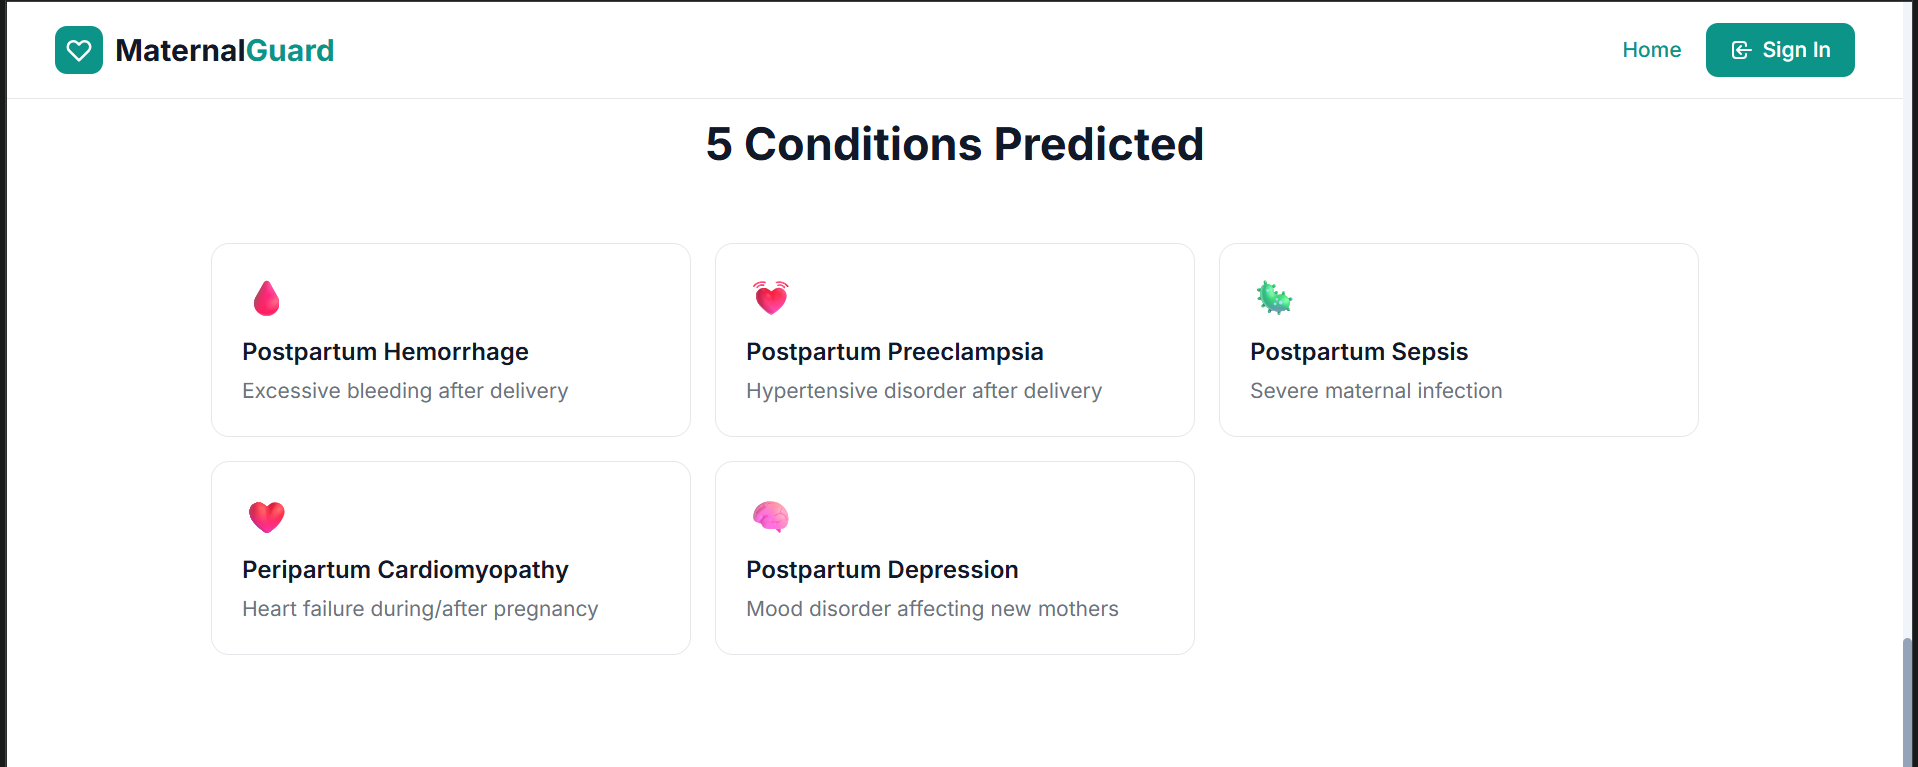
Task: Open the Postpartum Depression title
Action: pos(882,570)
